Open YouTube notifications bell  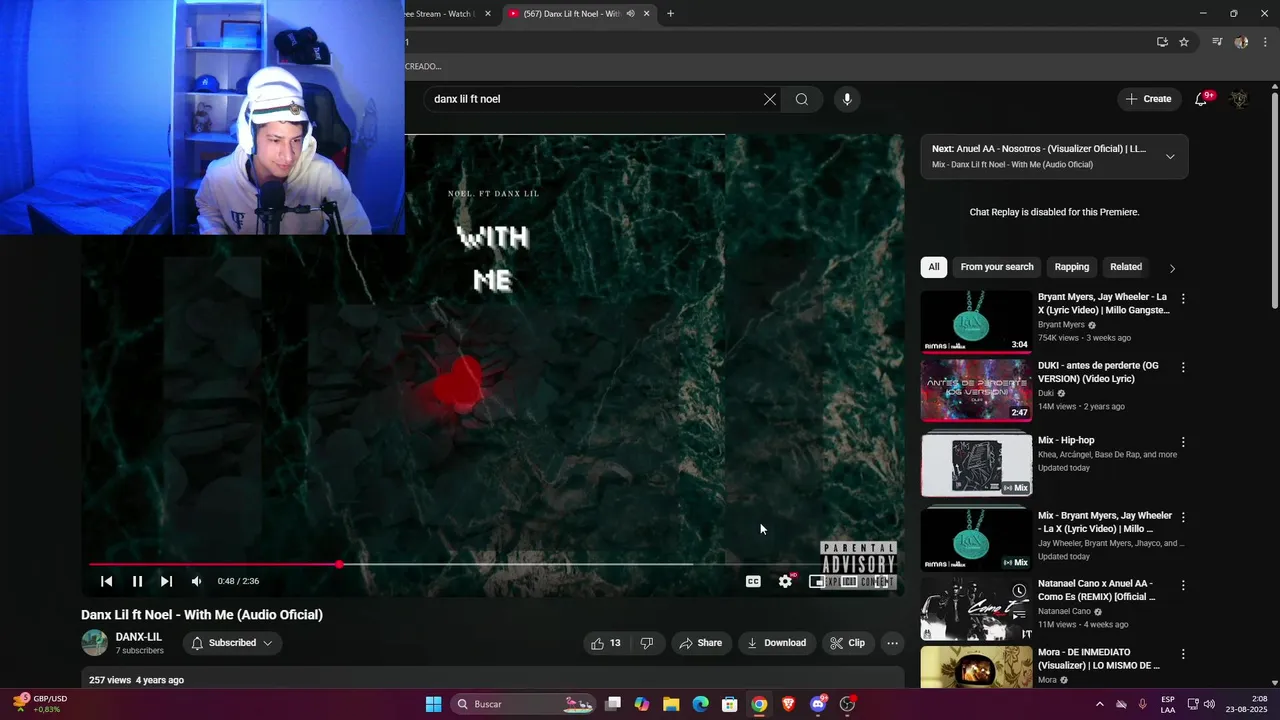pos(1203,99)
